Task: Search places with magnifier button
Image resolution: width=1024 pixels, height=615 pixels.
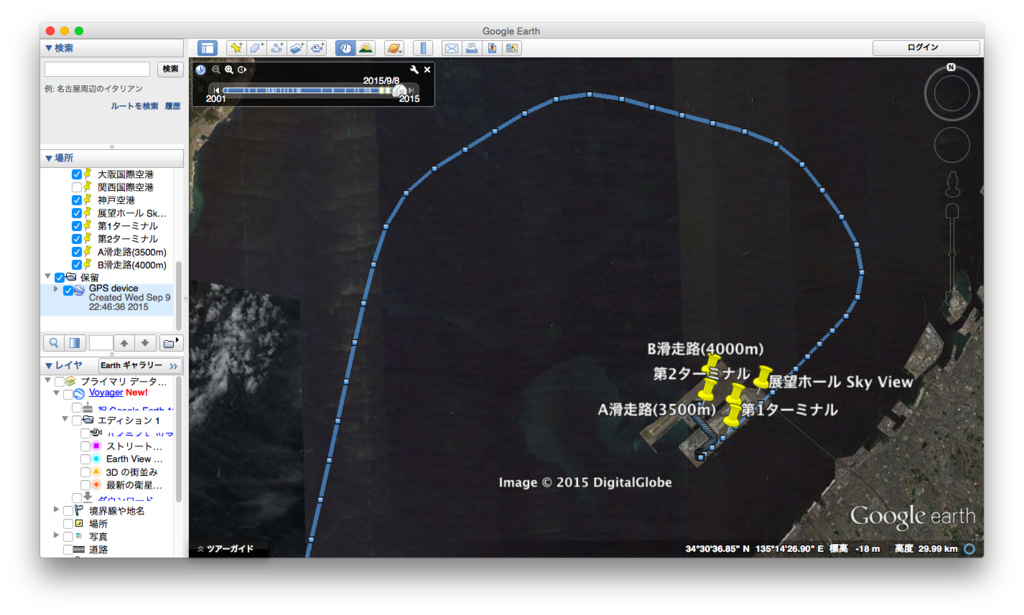Action: click(54, 343)
